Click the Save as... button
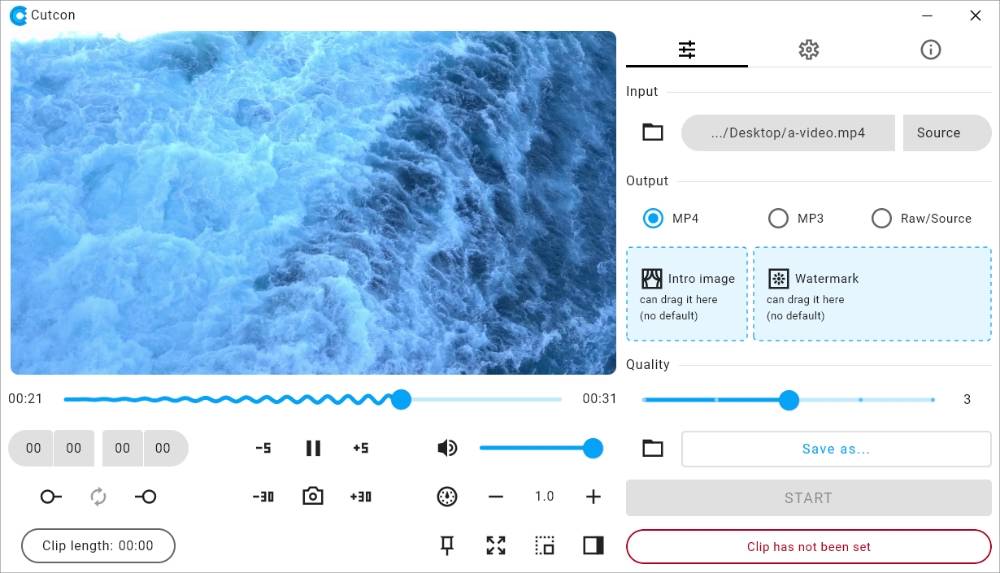 click(836, 449)
